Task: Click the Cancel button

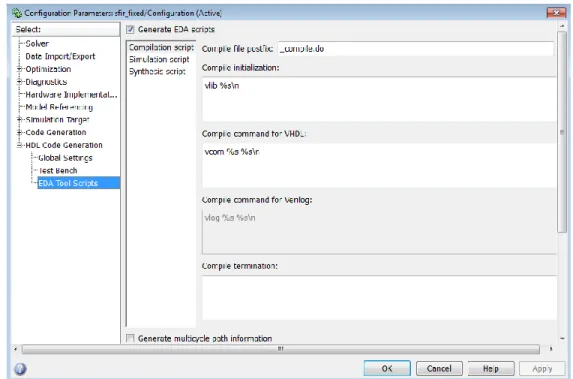Action: [x=439, y=368]
